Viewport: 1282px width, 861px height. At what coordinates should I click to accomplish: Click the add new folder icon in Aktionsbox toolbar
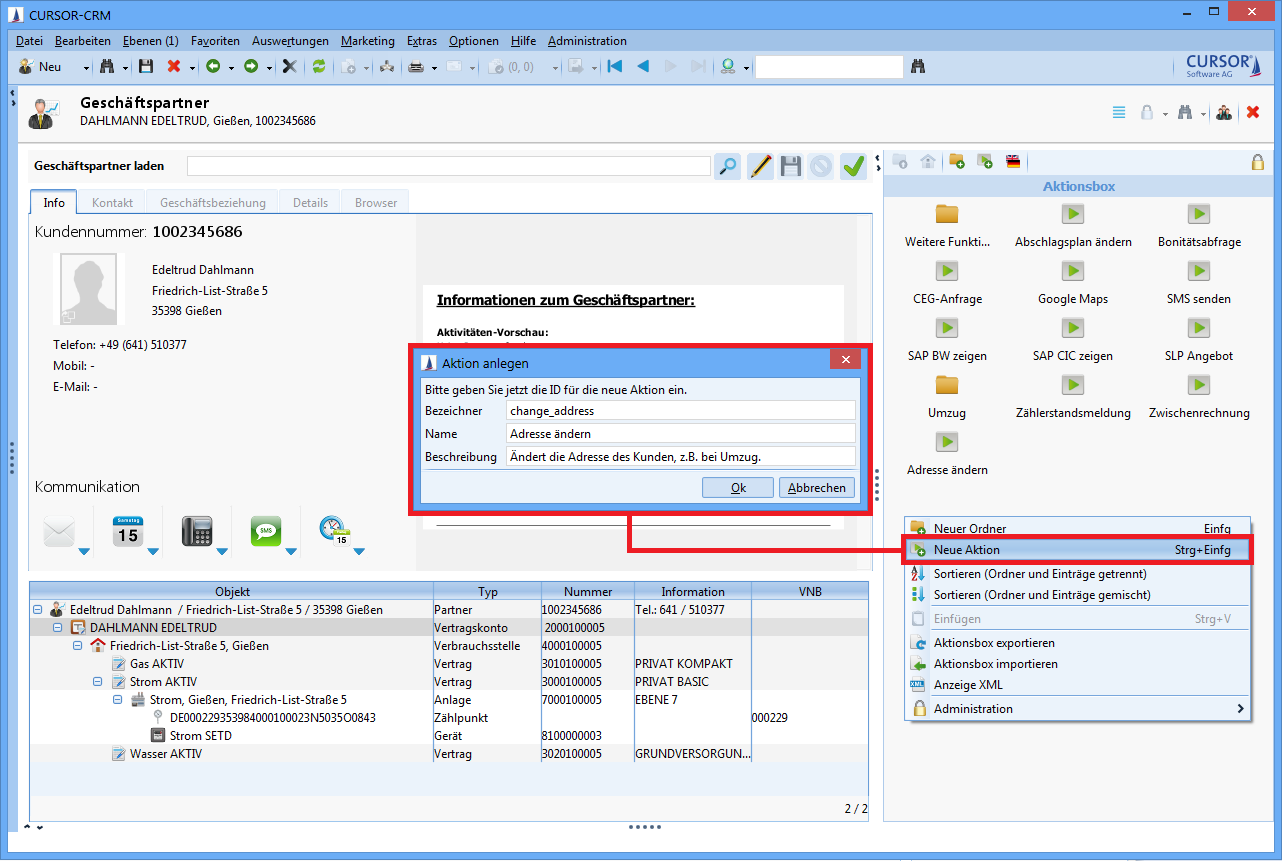(x=957, y=161)
